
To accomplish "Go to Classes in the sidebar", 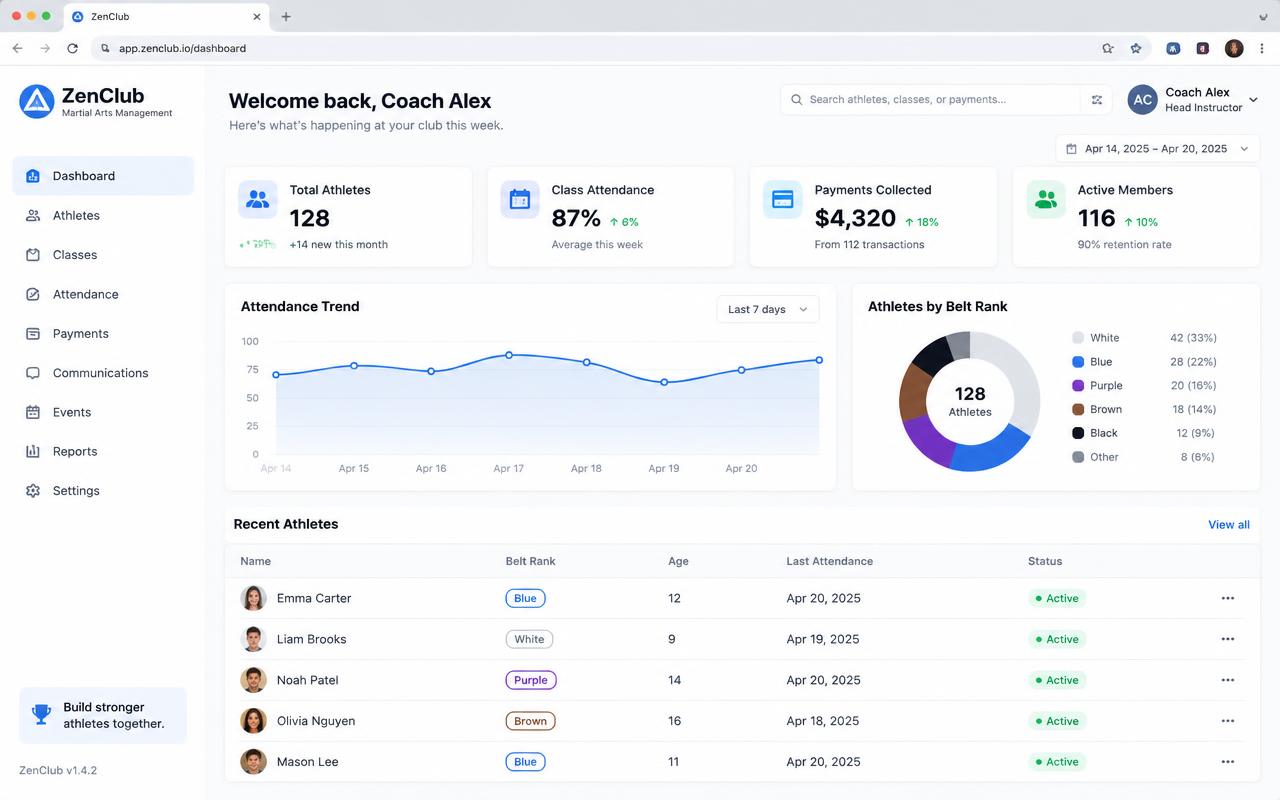I will 103,255.
